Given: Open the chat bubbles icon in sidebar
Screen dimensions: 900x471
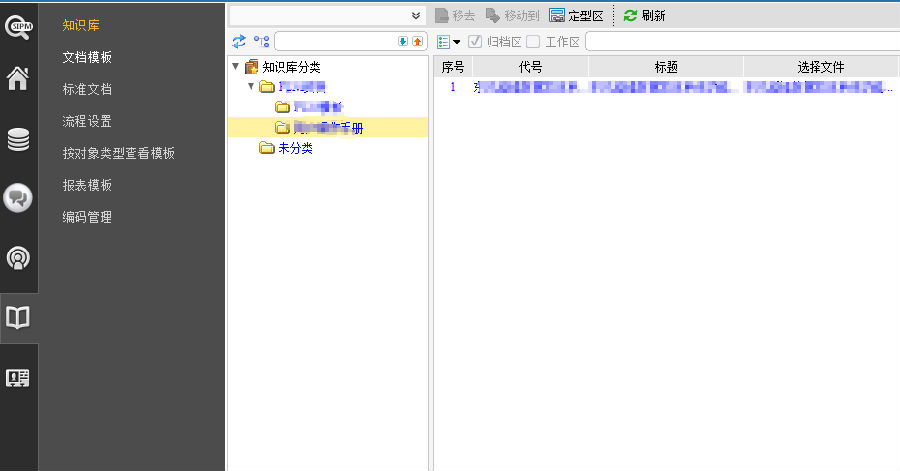Looking at the screenshot, I should [18, 198].
